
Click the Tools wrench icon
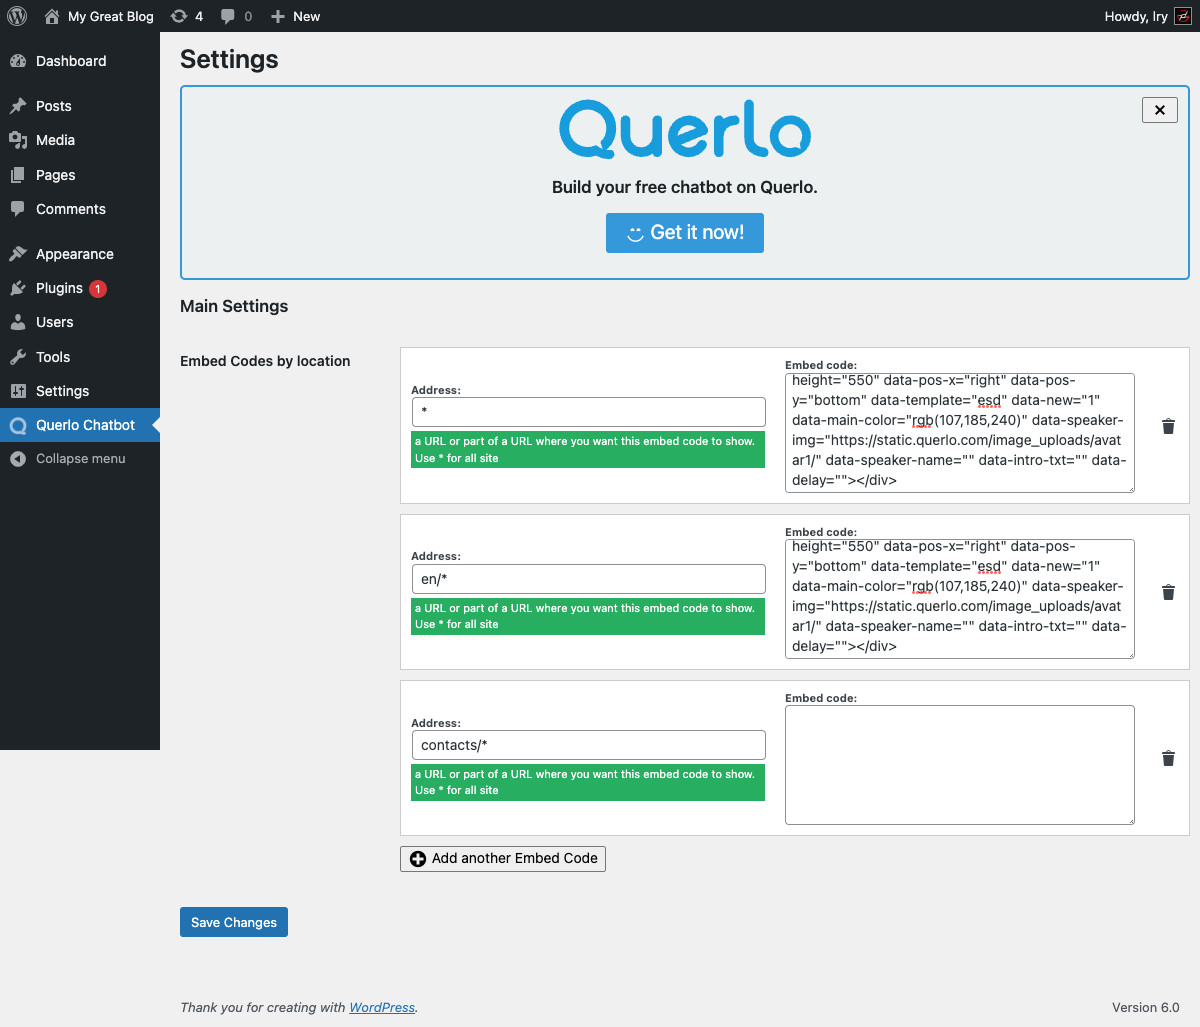(18, 357)
